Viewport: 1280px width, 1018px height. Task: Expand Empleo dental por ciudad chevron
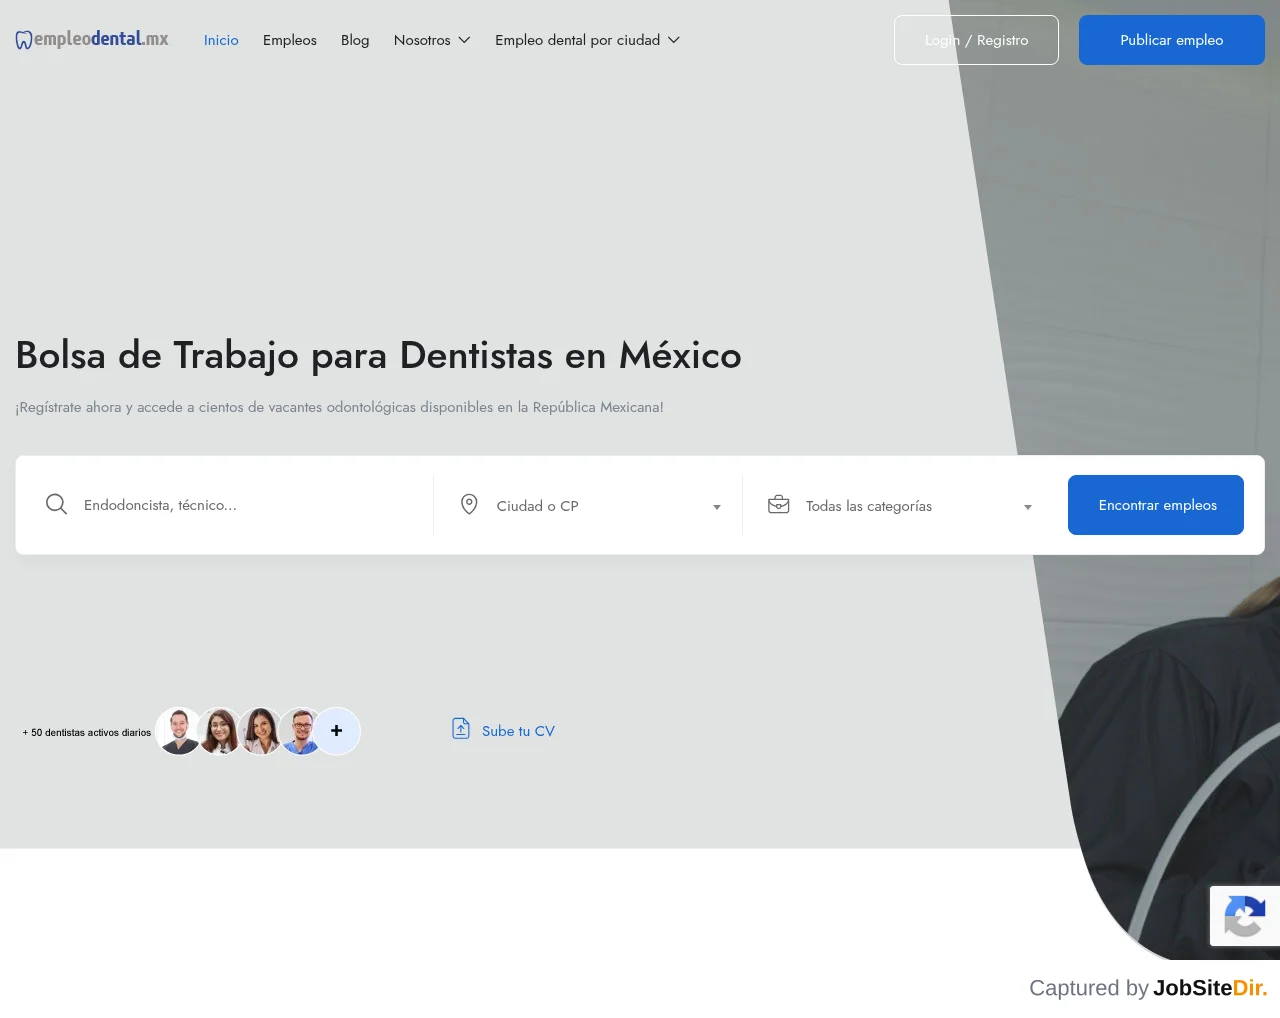(x=674, y=40)
